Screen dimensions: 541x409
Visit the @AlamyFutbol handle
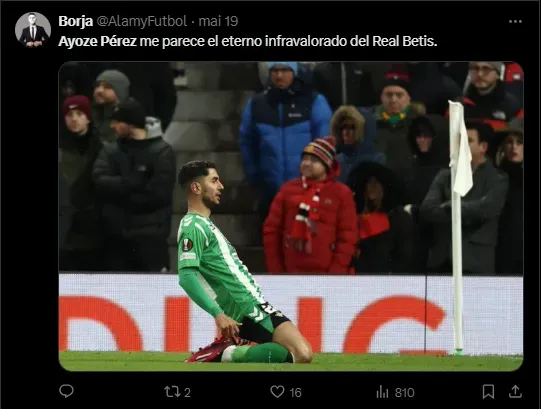coord(141,21)
